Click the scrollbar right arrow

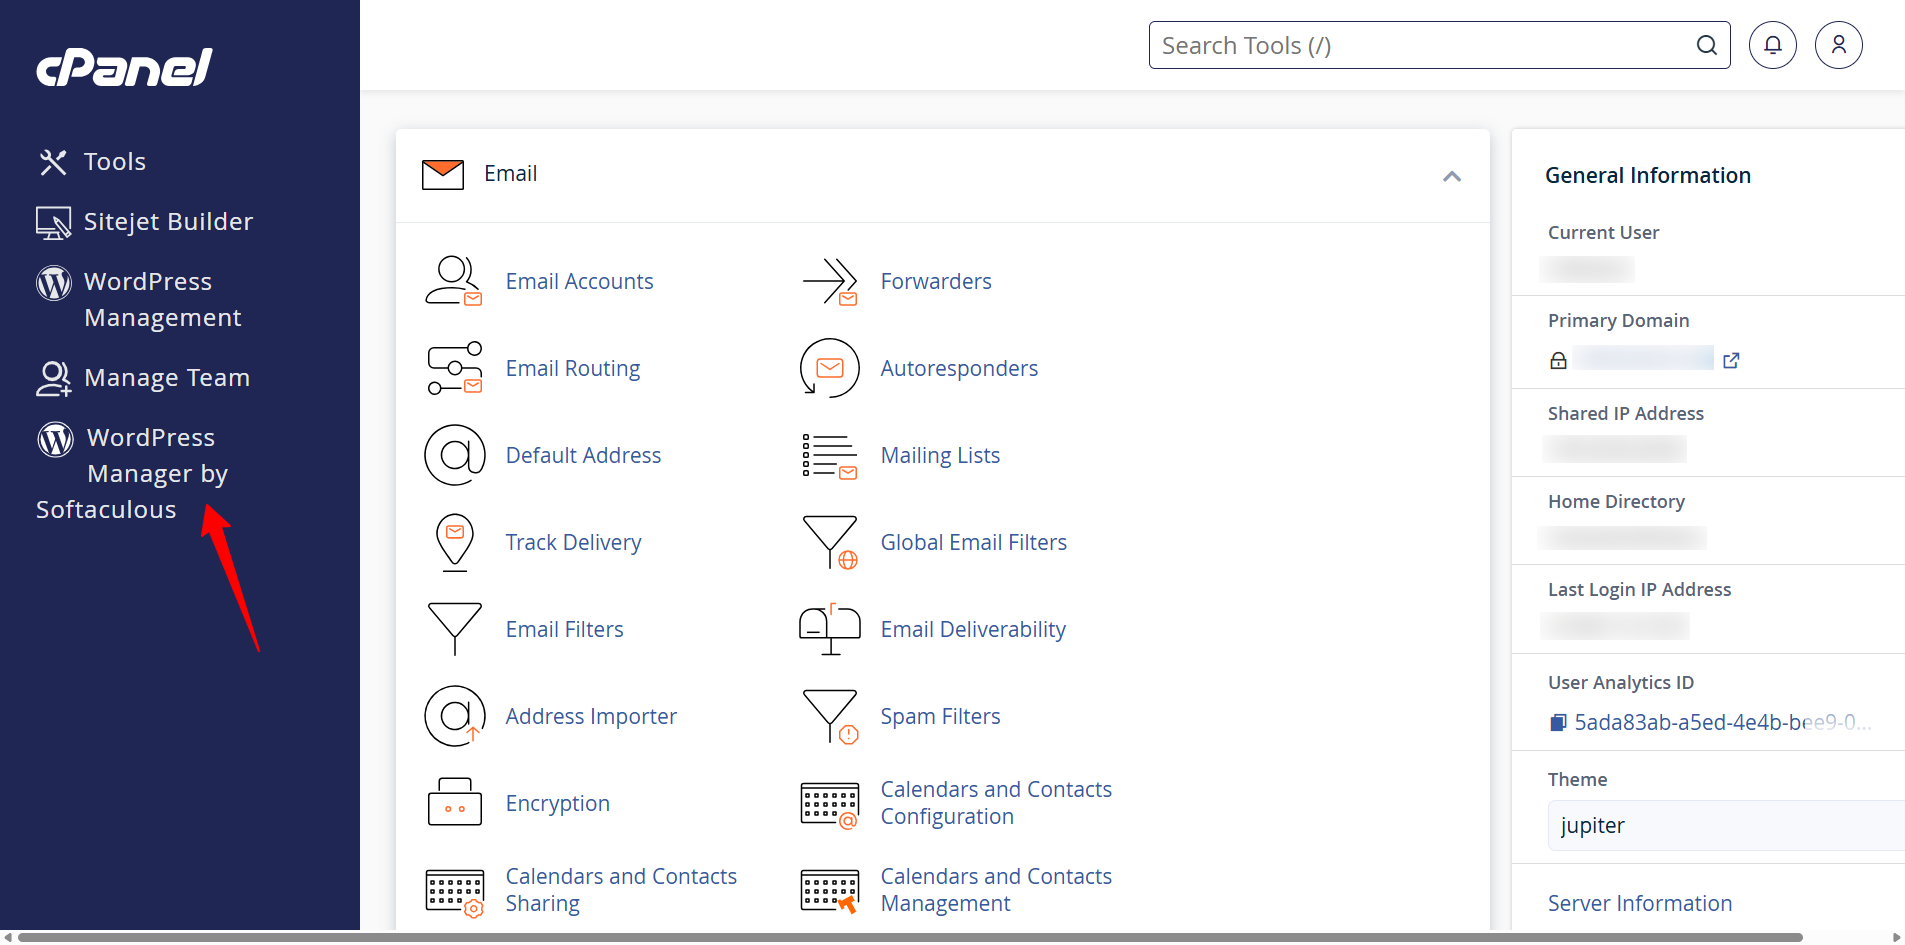[1896, 937]
